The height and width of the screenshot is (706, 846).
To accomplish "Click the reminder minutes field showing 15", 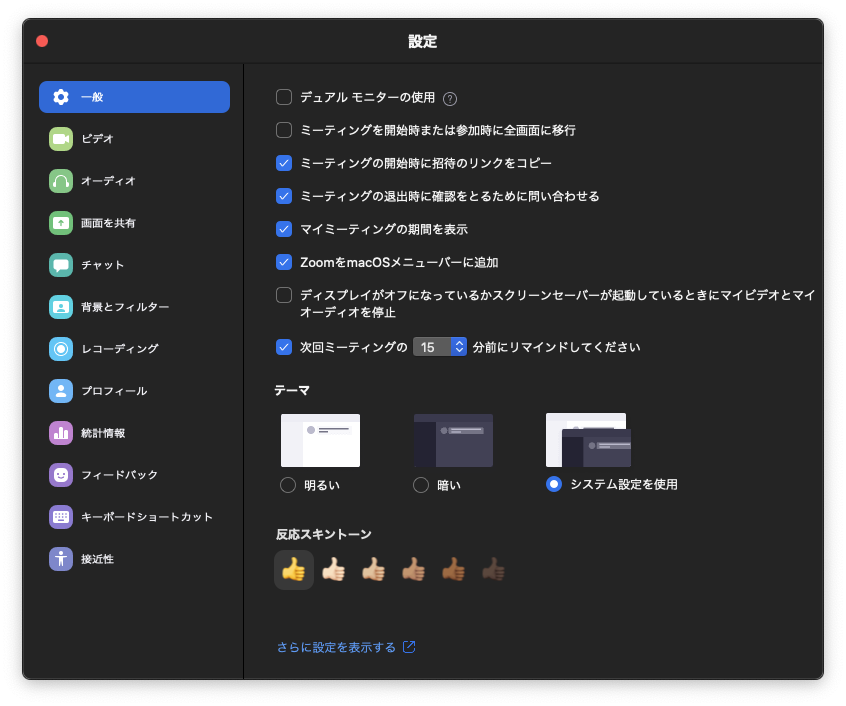I will (x=431, y=347).
